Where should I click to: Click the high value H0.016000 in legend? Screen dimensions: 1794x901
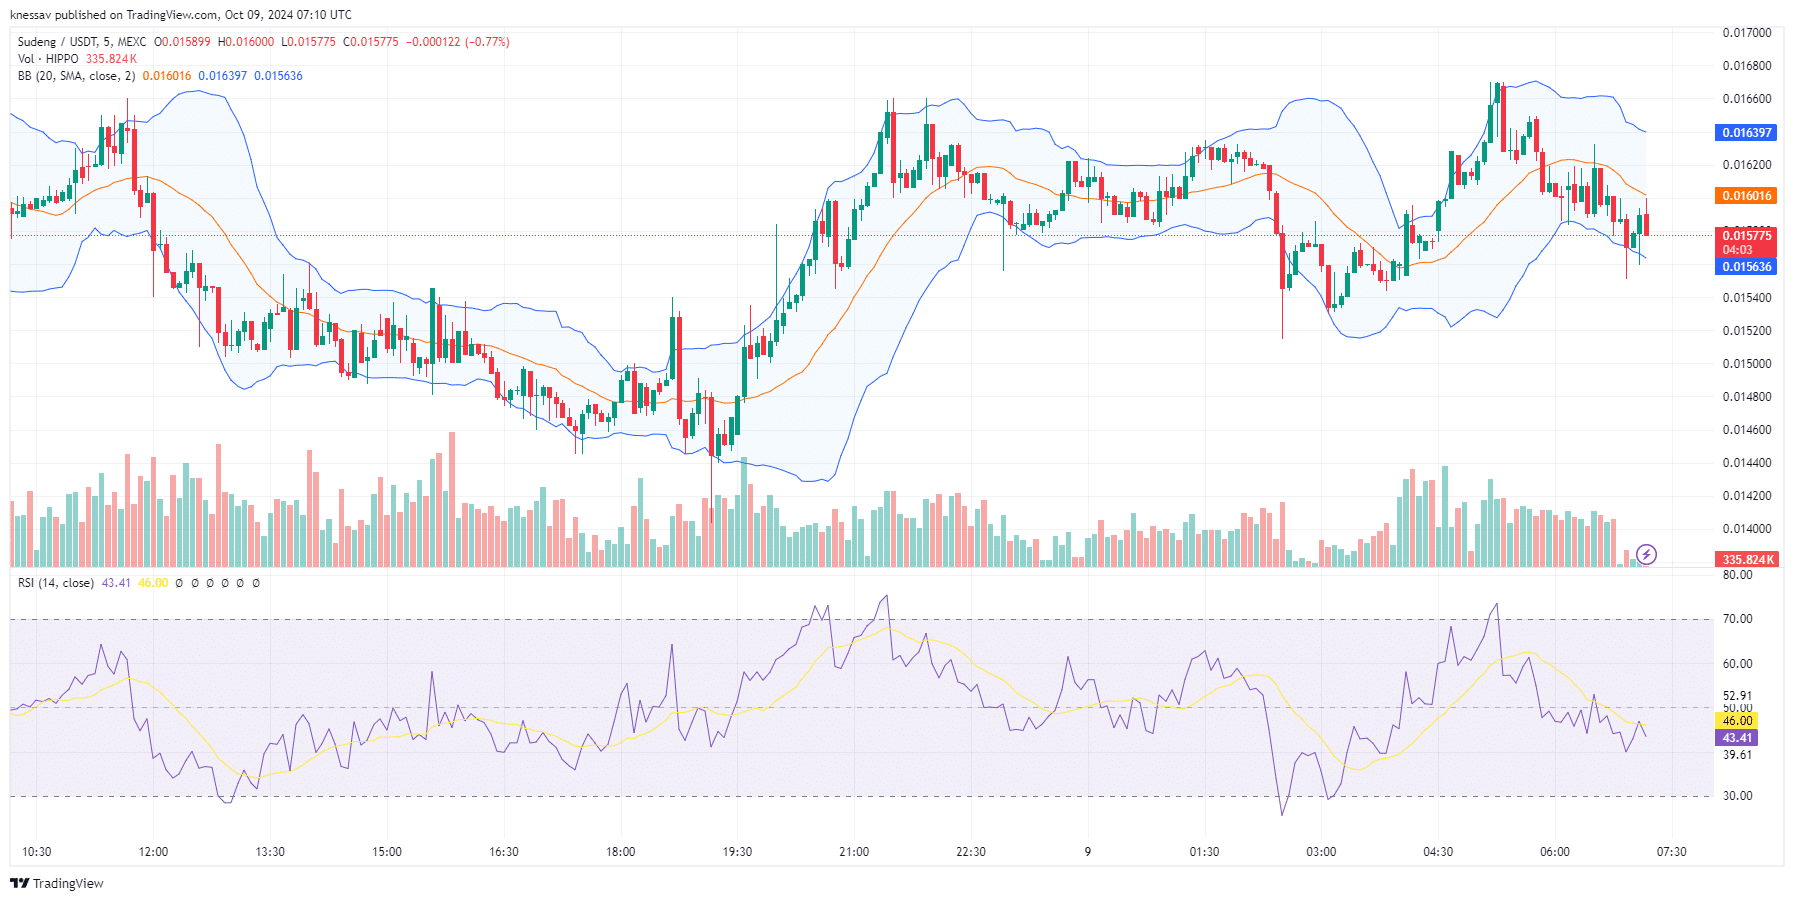click(246, 42)
